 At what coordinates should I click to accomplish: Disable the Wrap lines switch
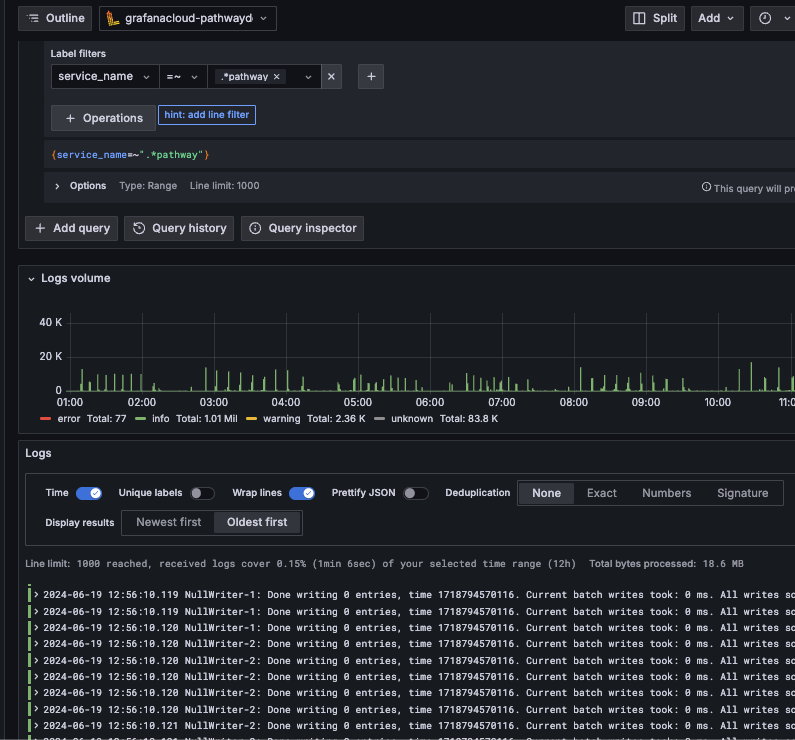(302, 493)
